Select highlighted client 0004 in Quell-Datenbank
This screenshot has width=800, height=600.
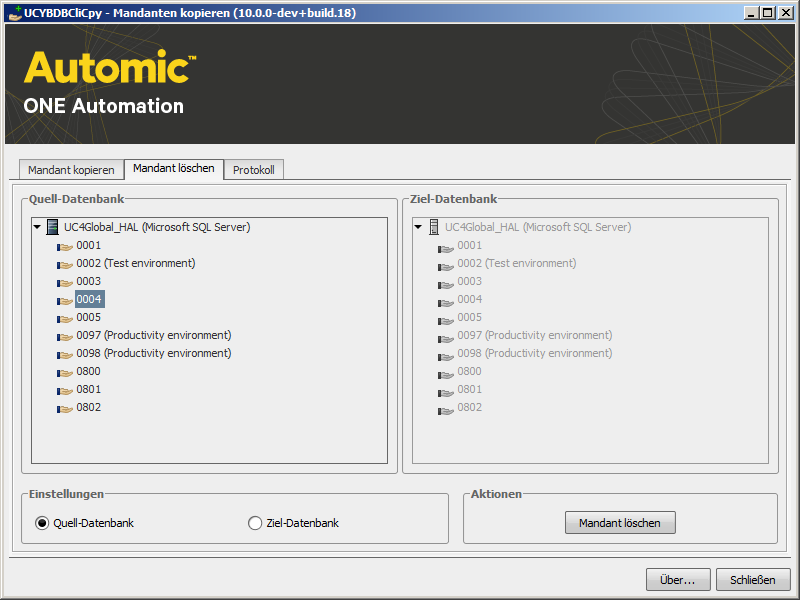pyautogui.click(x=90, y=299)
